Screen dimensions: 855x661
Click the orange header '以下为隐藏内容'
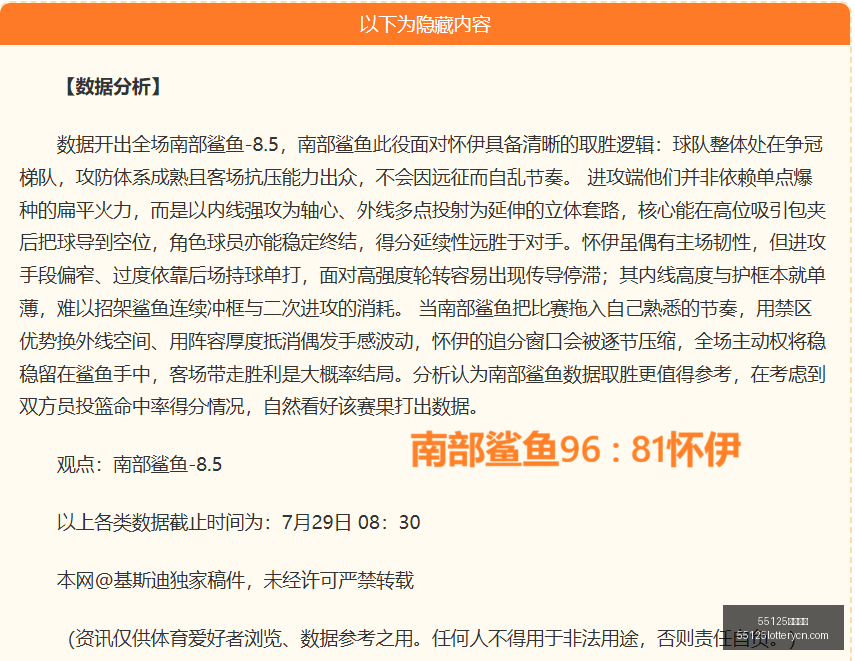coord(425,25)
